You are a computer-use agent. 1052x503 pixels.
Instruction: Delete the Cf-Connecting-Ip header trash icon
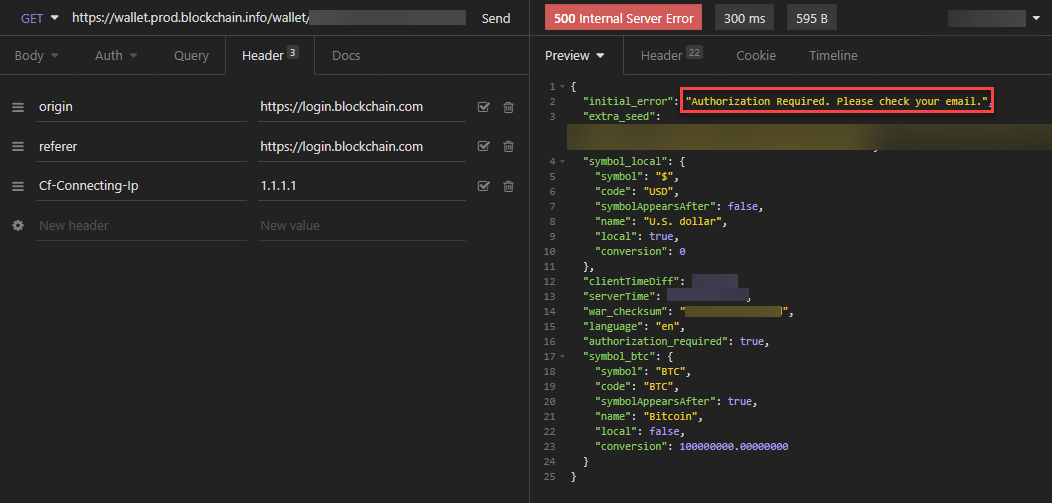(508, 186)
